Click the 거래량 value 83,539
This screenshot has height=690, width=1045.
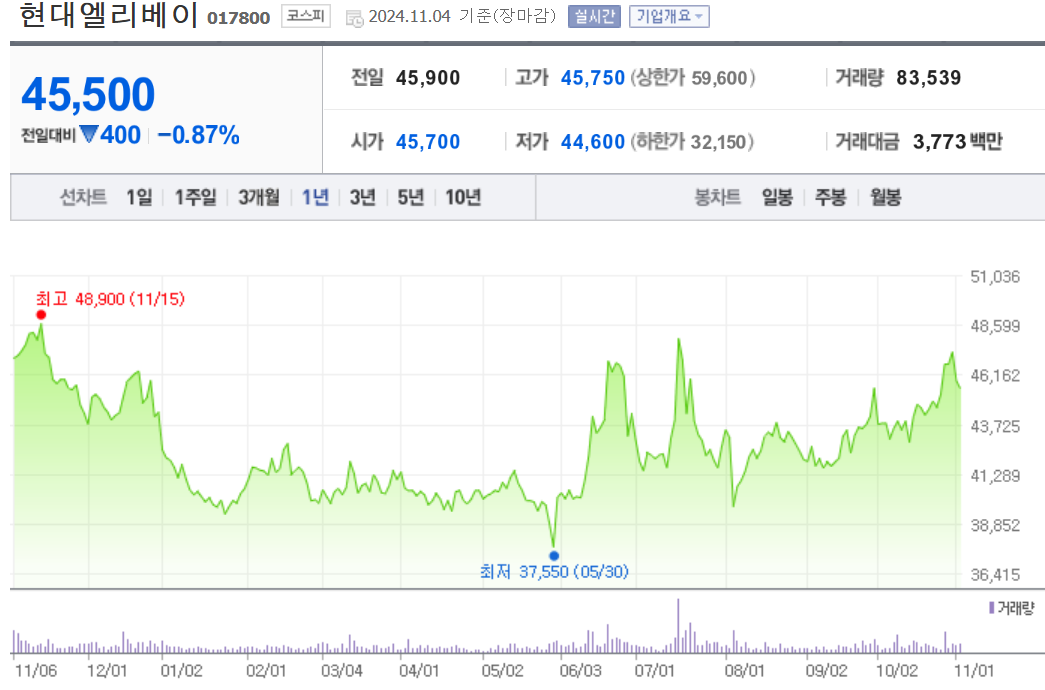coord(928,78)
